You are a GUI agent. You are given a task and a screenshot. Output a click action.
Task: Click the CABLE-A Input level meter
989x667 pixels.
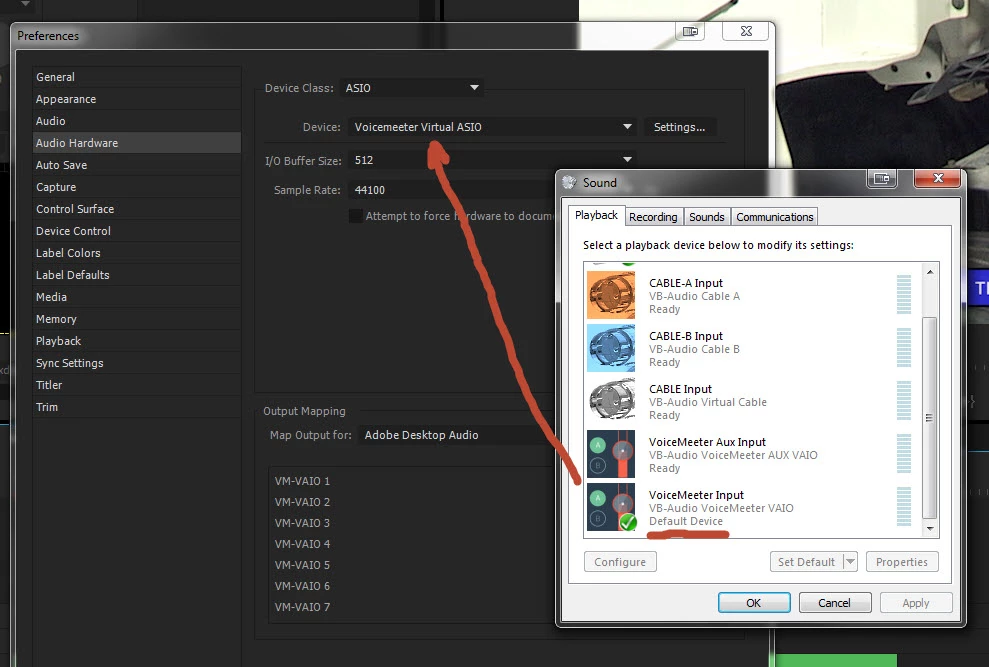point(904,294)
